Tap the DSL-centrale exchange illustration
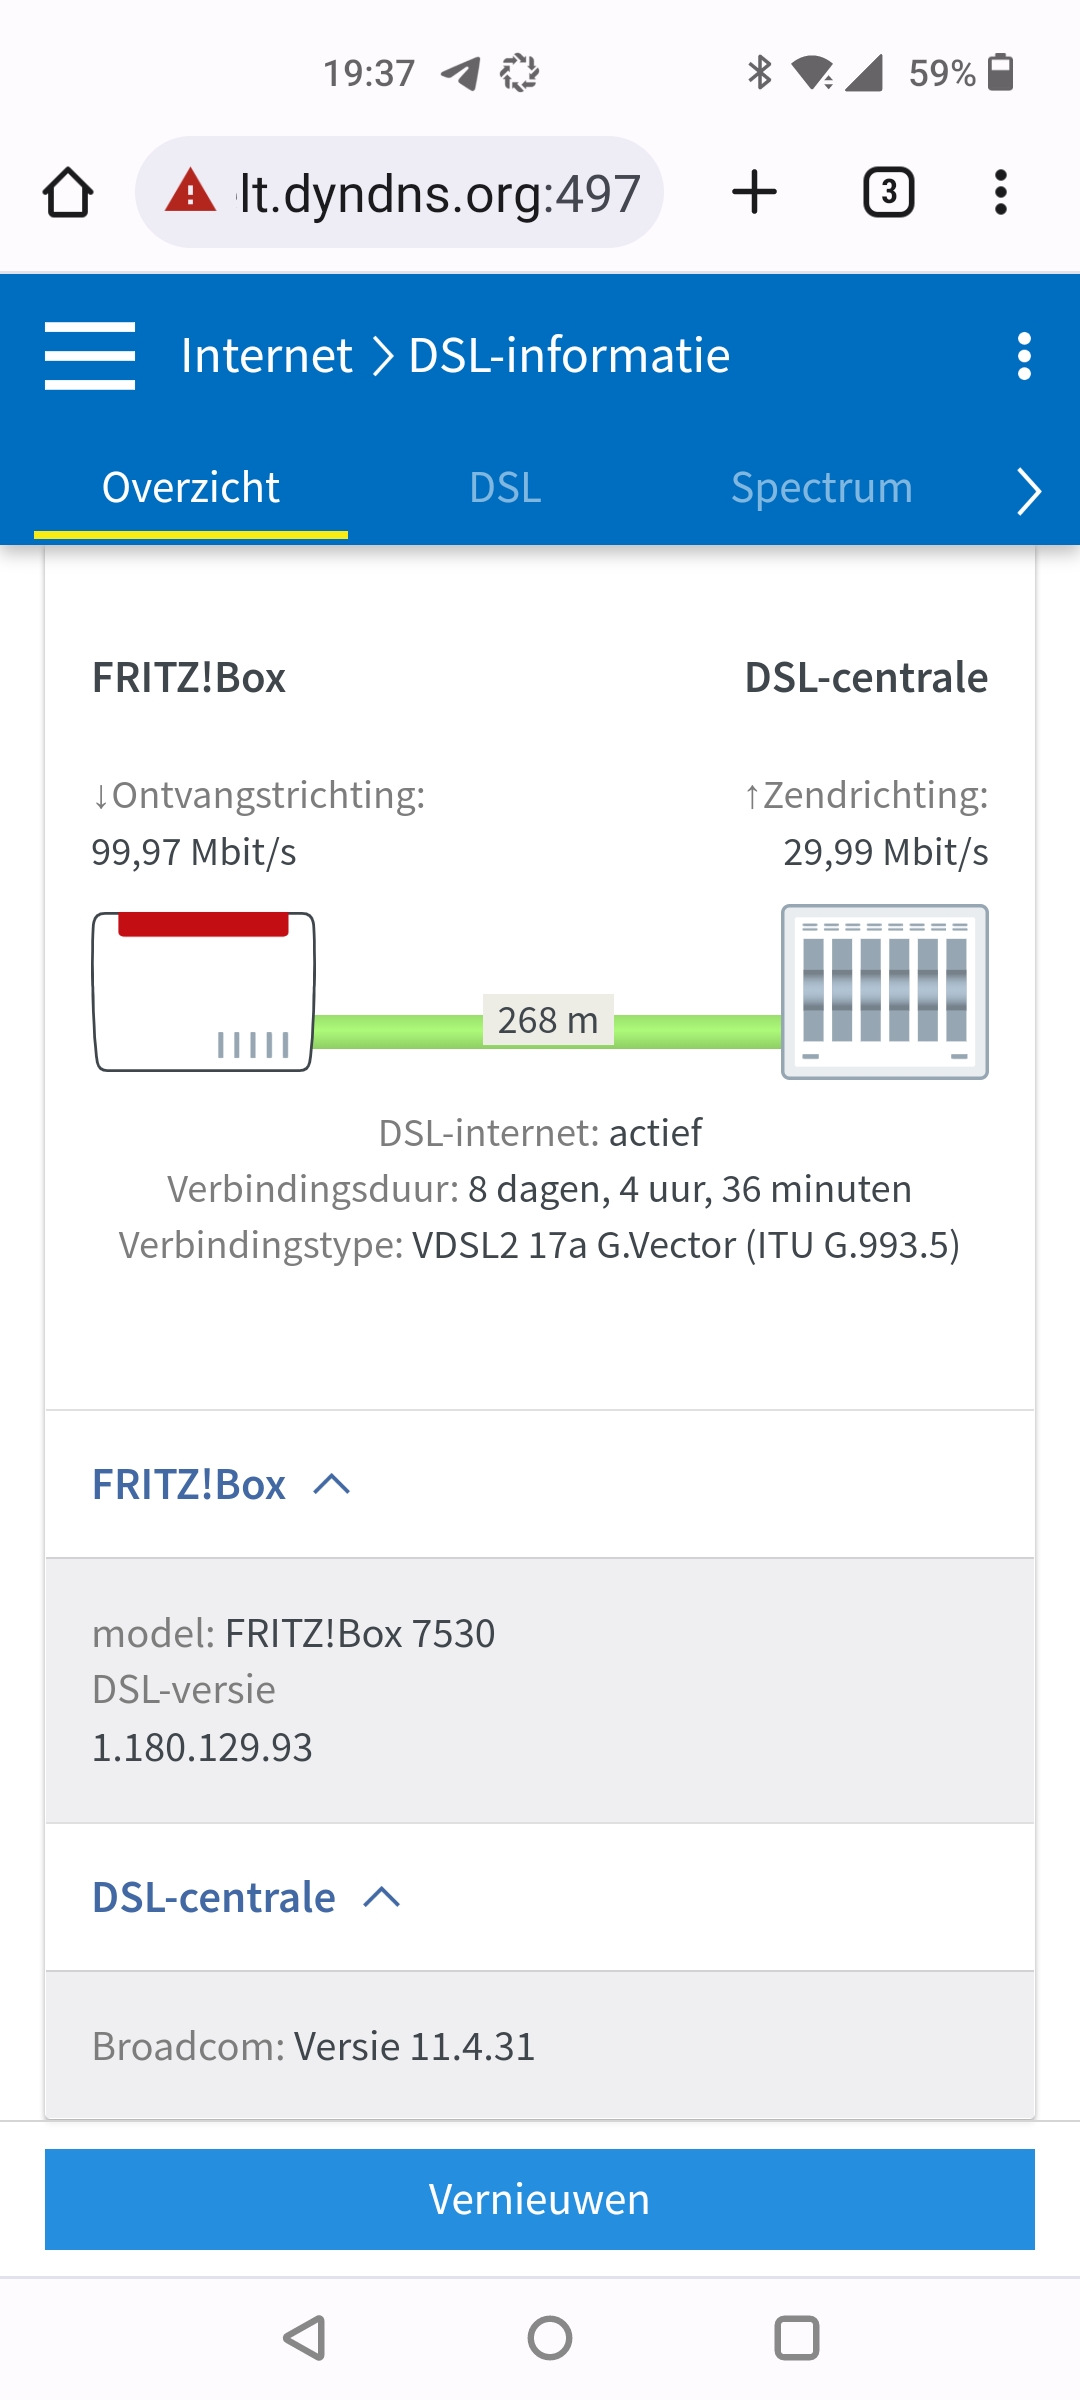This screenshot has width=1080, height=2400. point(884,992)
